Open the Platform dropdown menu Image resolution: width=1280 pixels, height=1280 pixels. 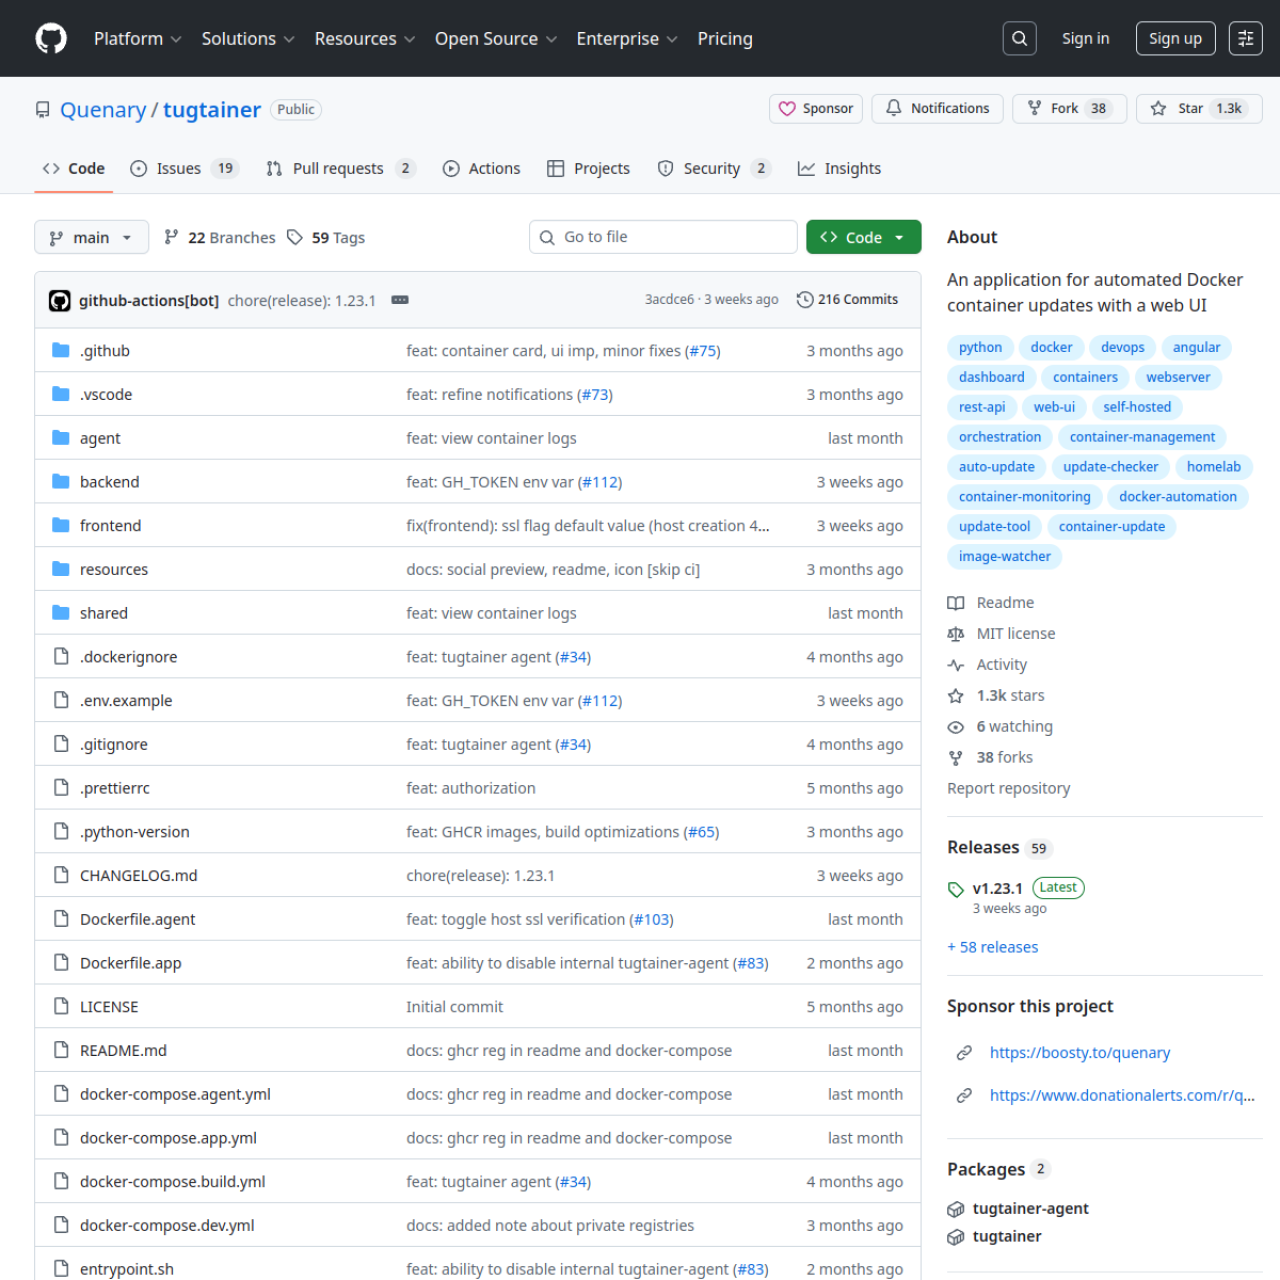point(137,38)
